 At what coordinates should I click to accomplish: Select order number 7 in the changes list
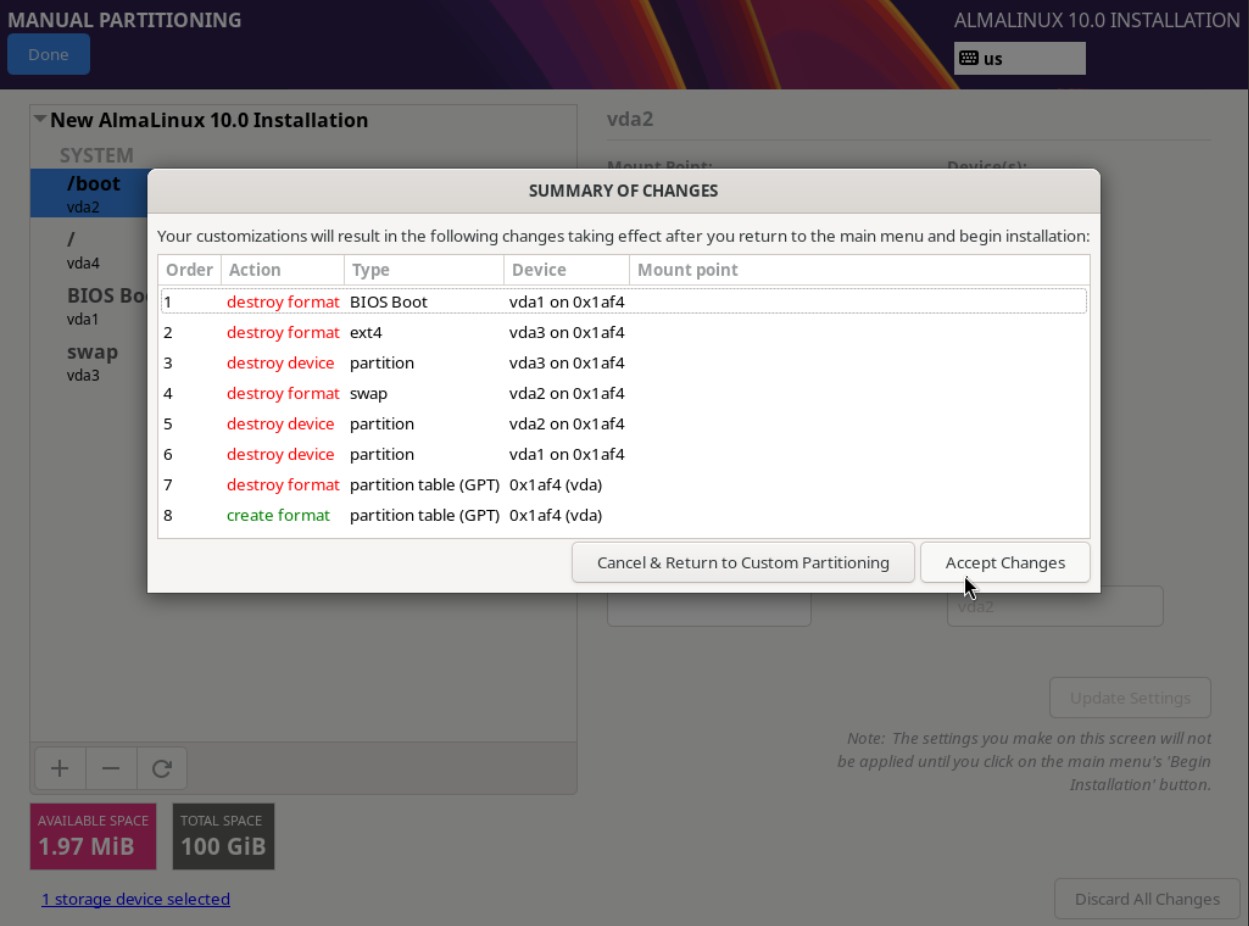pyautogui.click(x=168, y=485)
